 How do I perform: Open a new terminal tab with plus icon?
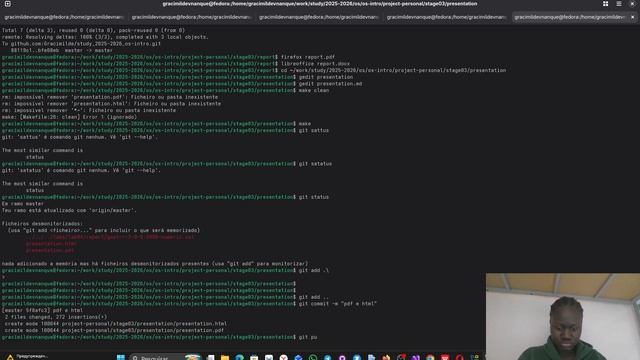click(x=7, y=4)
